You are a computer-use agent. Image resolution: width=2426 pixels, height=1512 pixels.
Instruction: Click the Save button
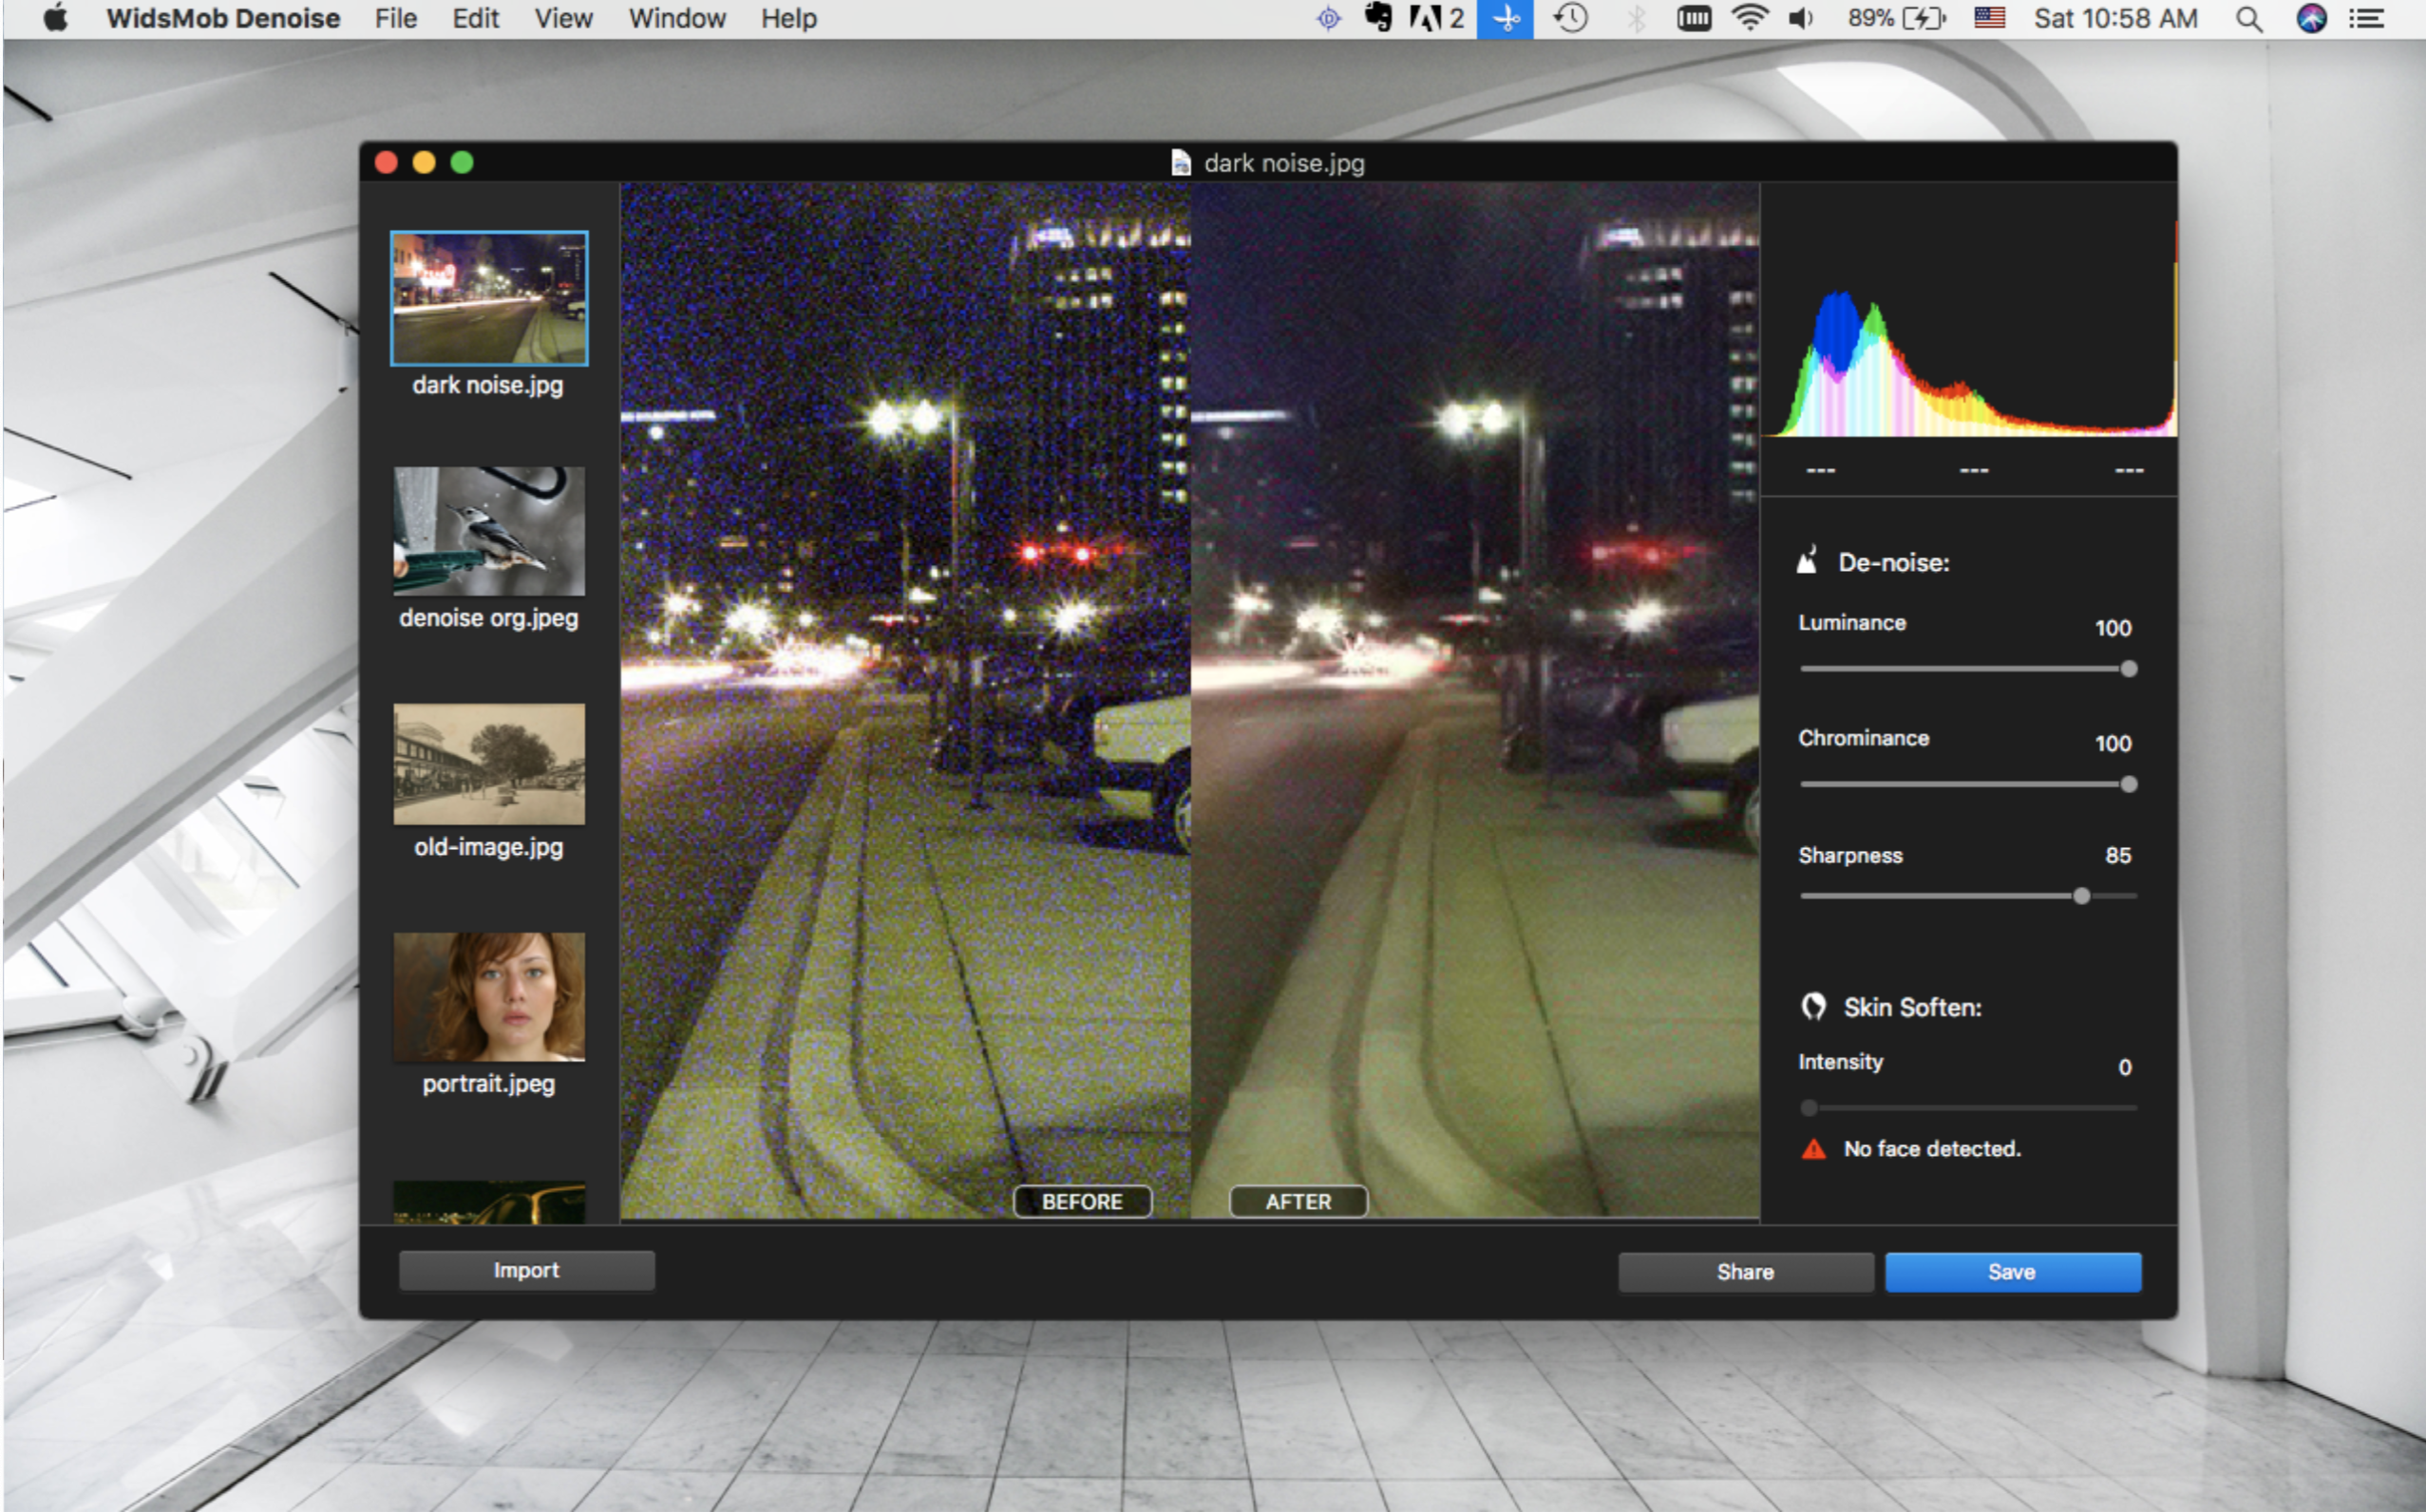click(2012, 1271)
